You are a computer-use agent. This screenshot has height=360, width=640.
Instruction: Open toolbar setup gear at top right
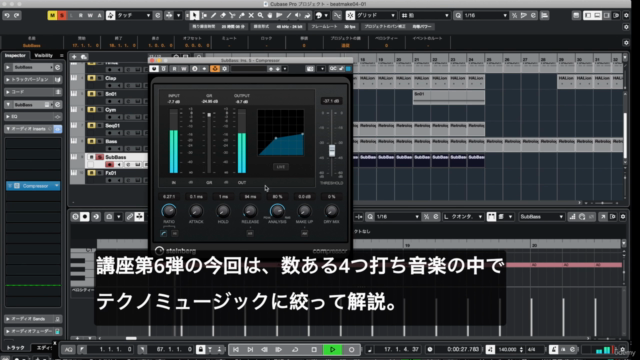coord(626,16)
